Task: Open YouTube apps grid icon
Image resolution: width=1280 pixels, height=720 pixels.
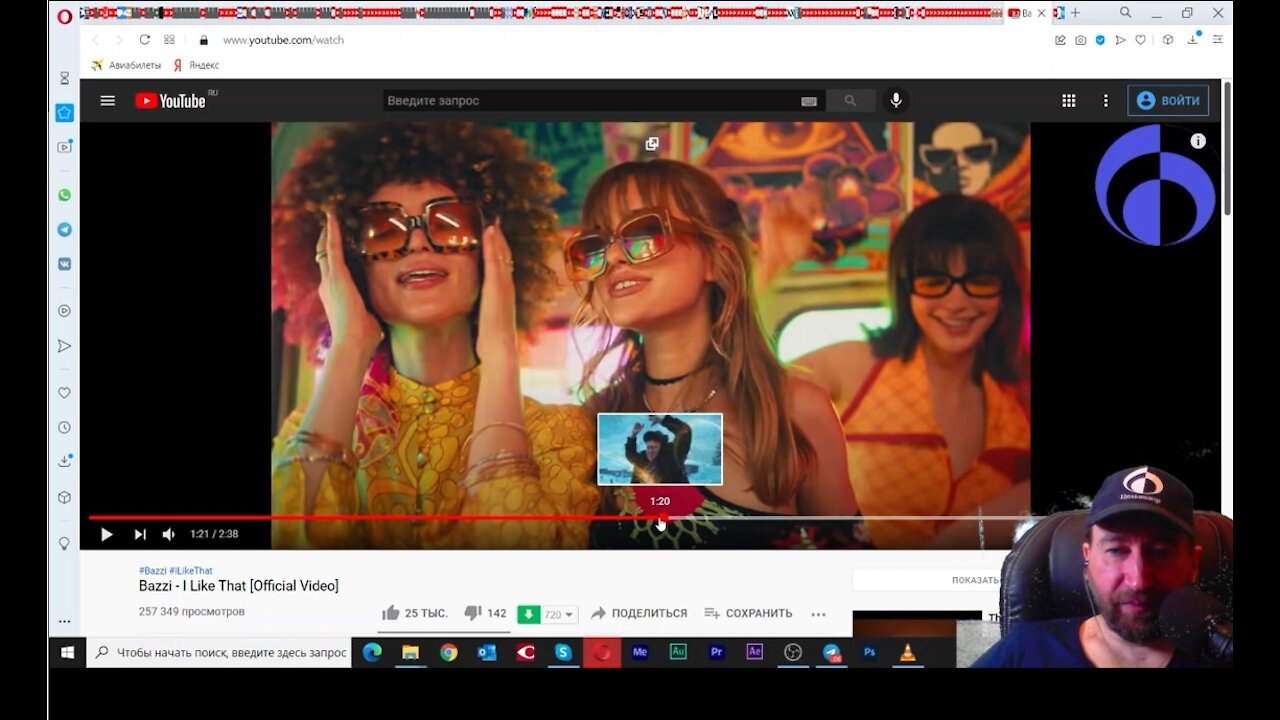Action: pyautogui.click(x=1068, y=101)
